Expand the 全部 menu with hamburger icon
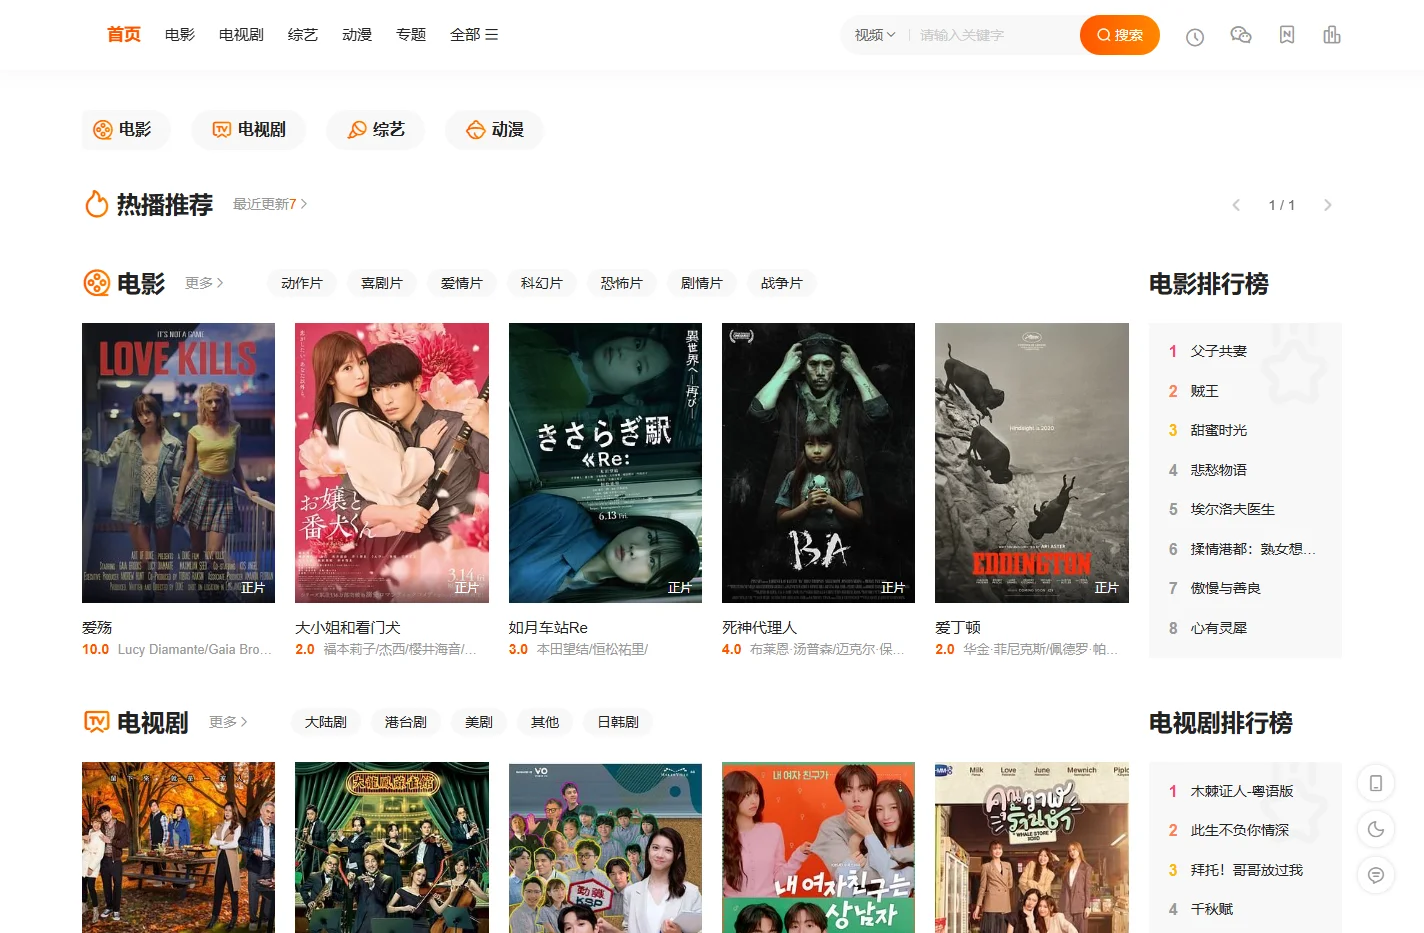Screen dimensions: 1424x933 pyautogui.click(x=474, y=34)
